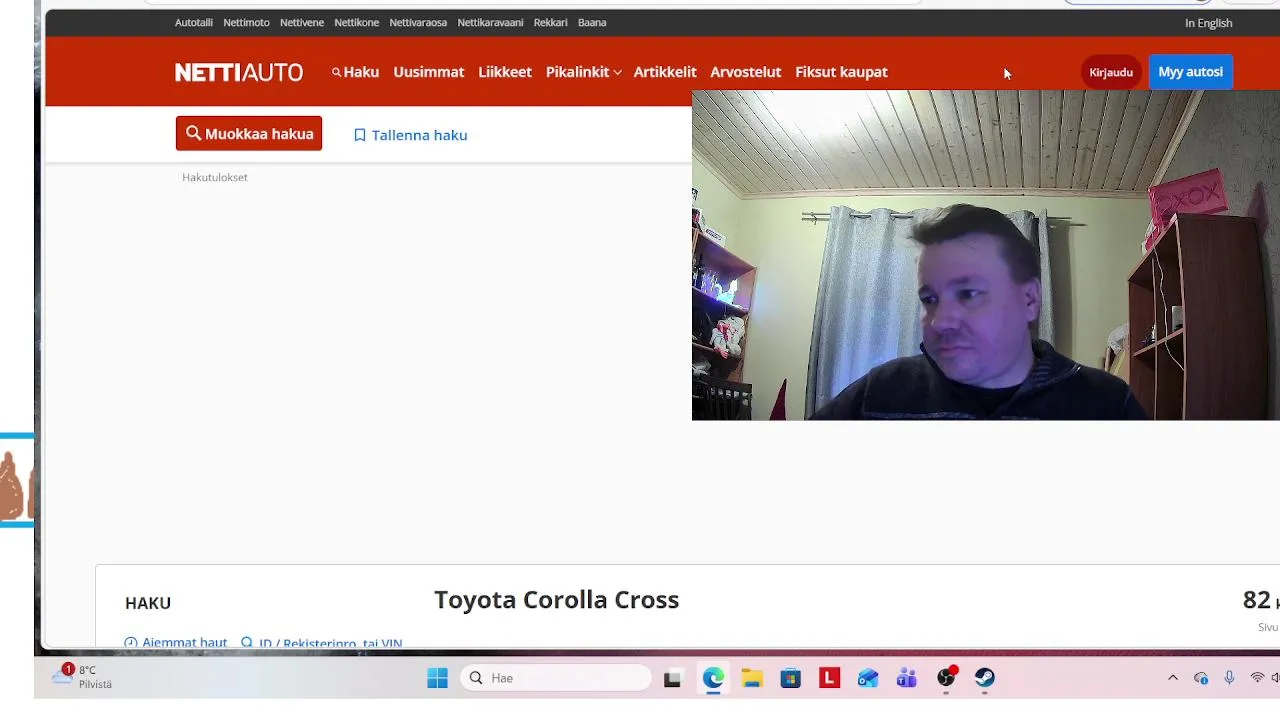Open Fiksut kaupat page
The image size is (1280, 720).
click(x=841, y=72)
